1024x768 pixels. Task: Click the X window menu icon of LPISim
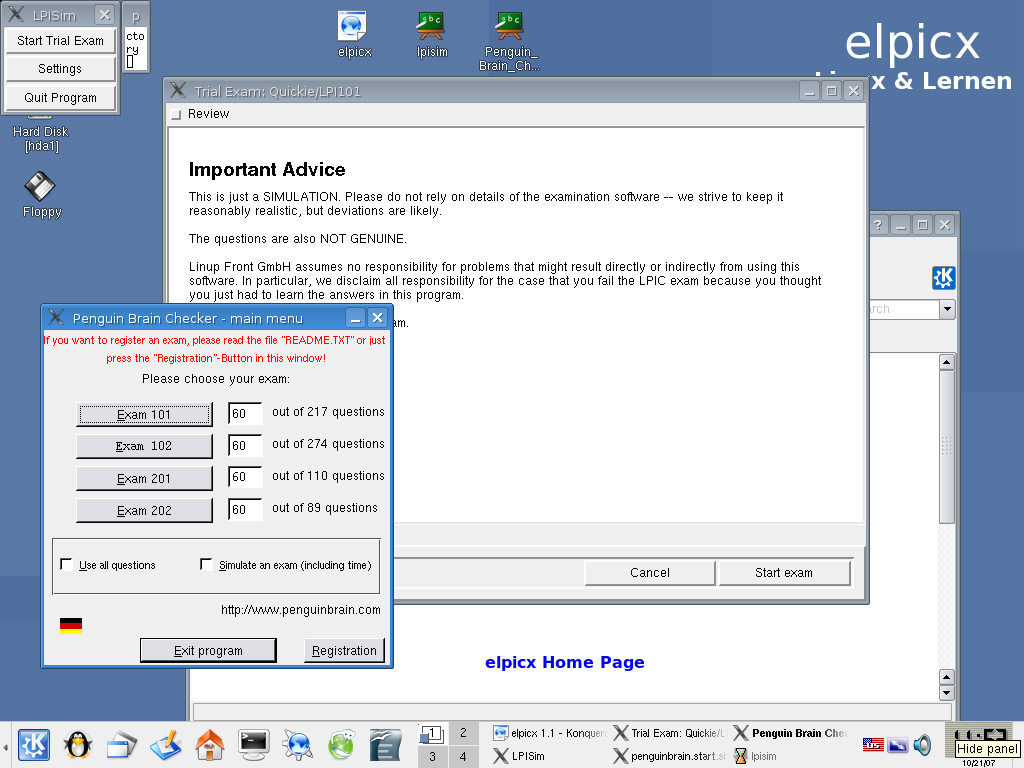(16, 14)
